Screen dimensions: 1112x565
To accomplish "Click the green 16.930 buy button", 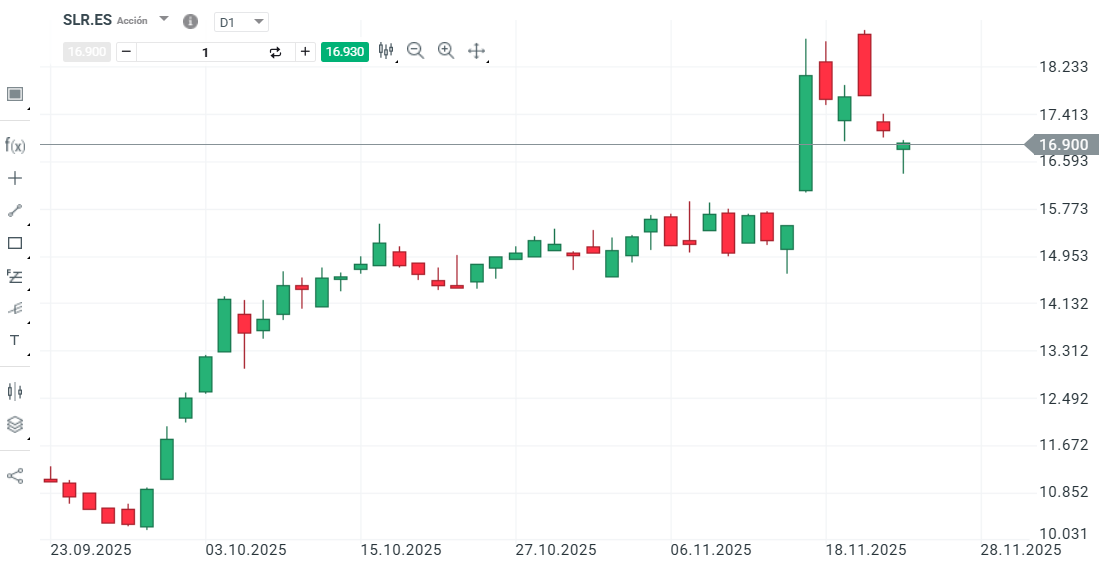I will click(345, 51).
